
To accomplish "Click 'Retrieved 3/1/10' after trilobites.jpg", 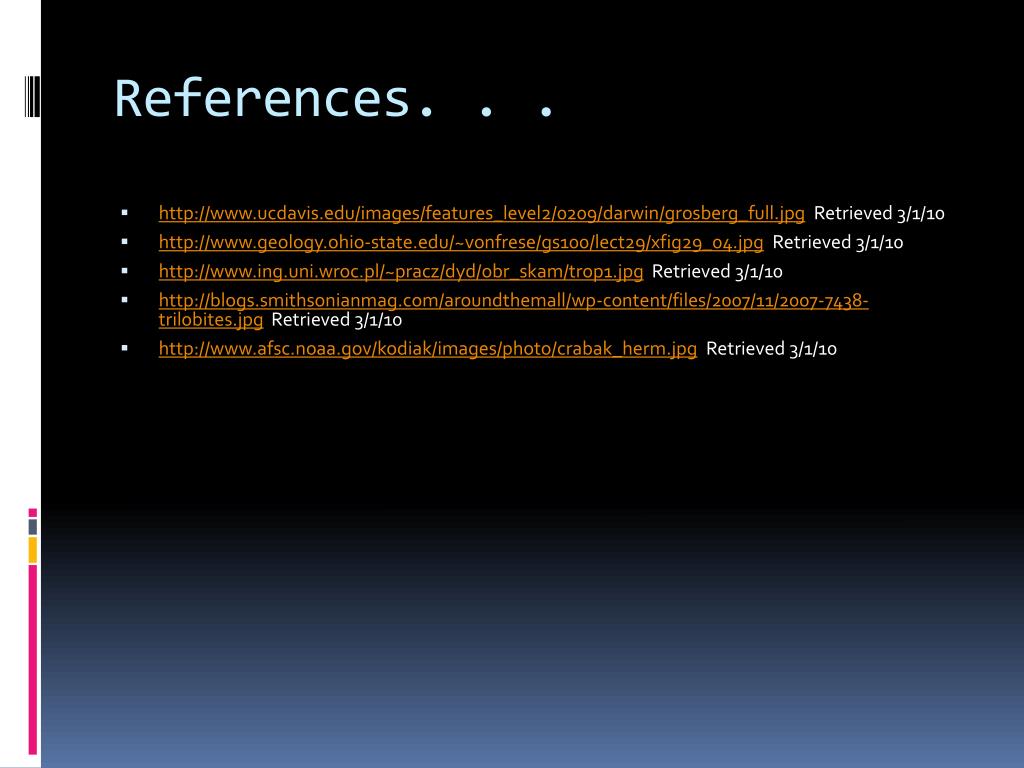I will pyautogui.click(x=336, y=320).
